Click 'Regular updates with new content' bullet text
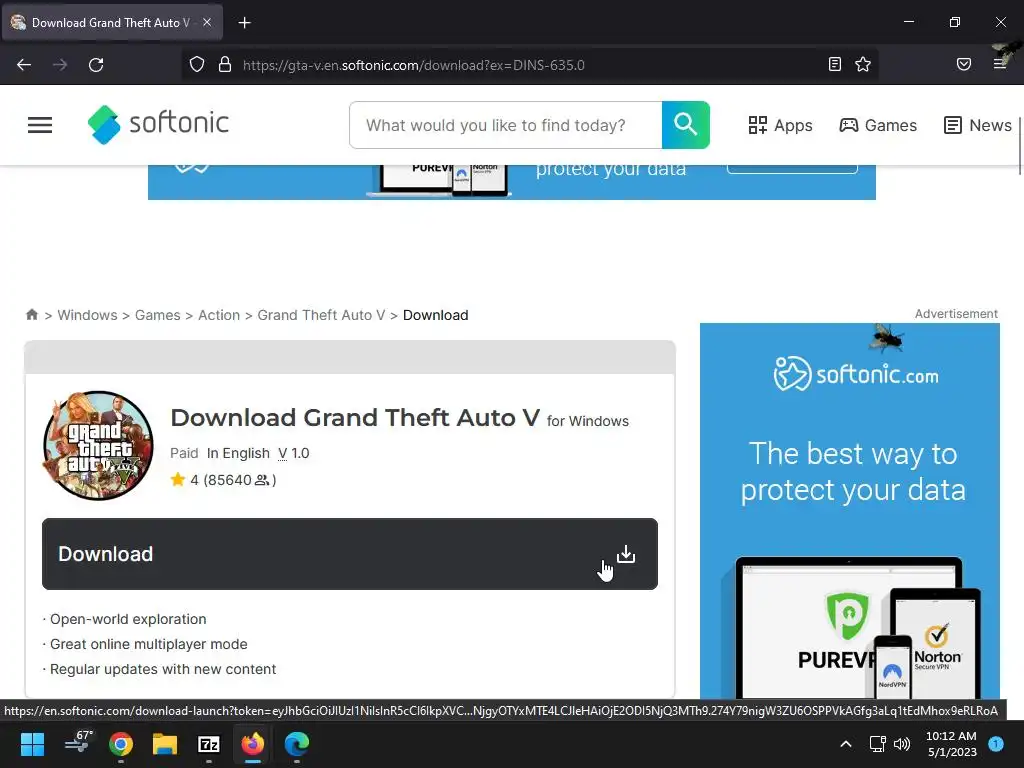 [x=163, y=669]
